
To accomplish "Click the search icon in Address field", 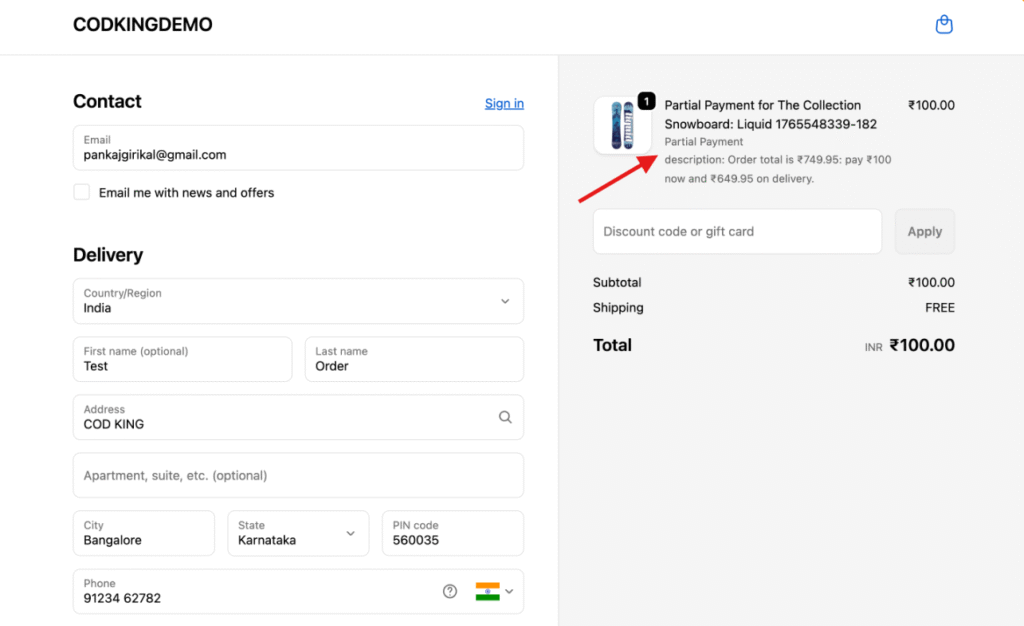I will pyautogui.click(x=505, y=417).
